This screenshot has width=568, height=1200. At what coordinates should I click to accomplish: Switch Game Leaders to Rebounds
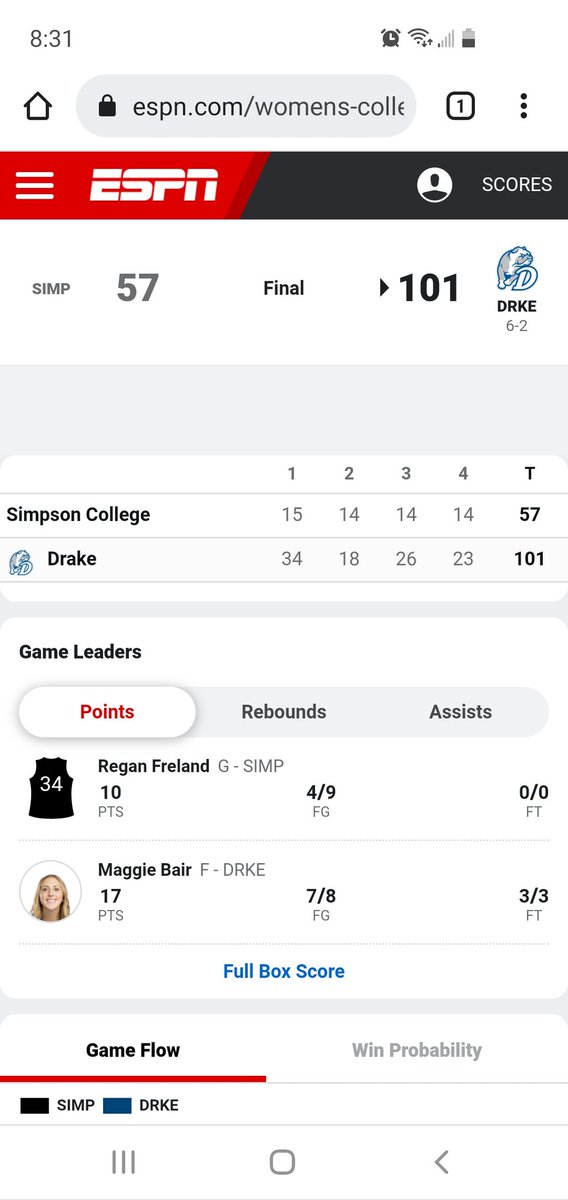284,712
